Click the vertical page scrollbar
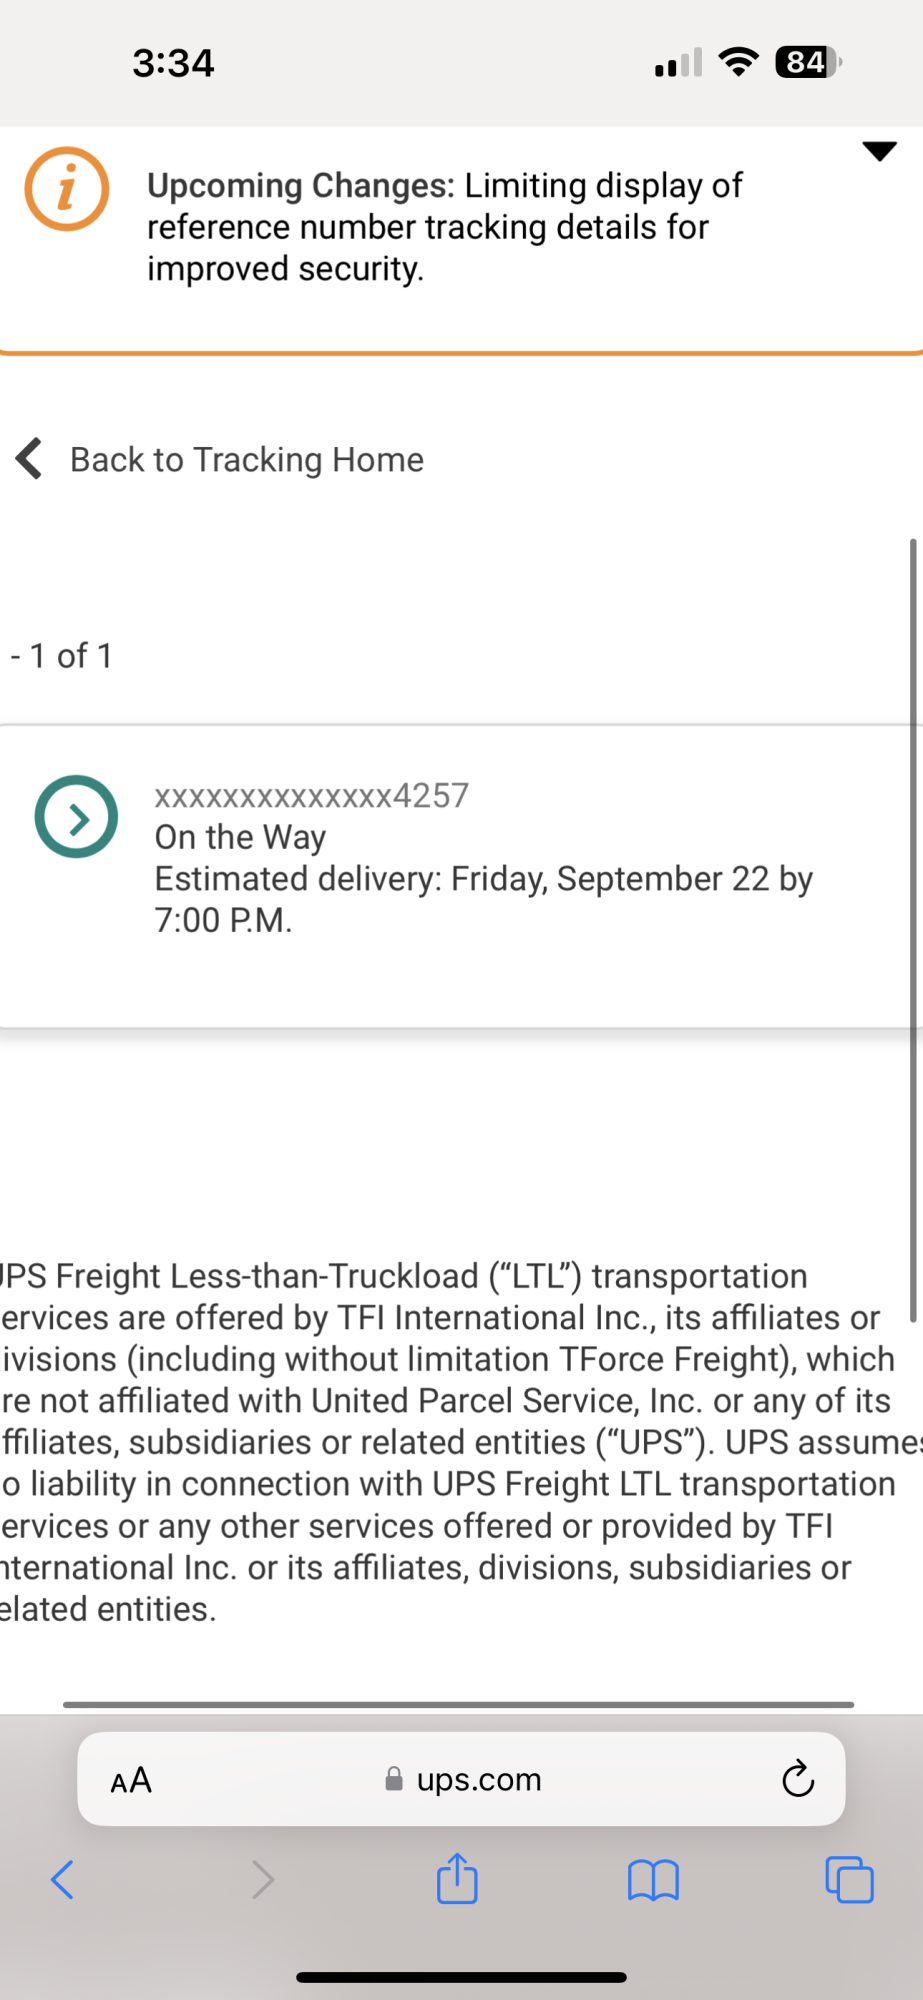Viewport: 923px width, 2000px height. (913, 930)
